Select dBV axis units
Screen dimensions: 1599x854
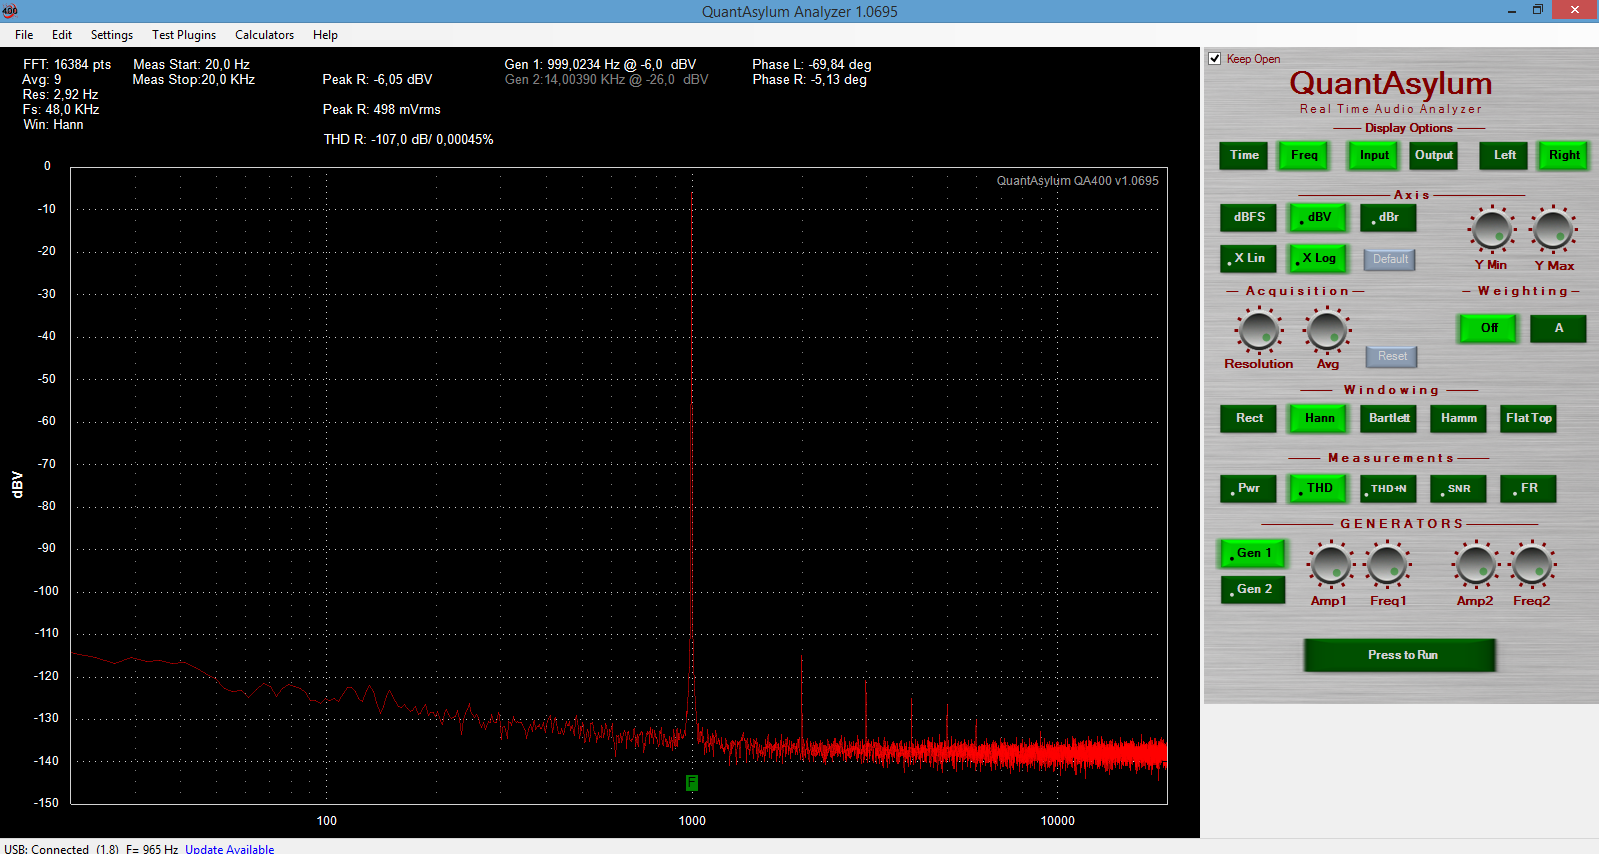[x=1318, y=217]
